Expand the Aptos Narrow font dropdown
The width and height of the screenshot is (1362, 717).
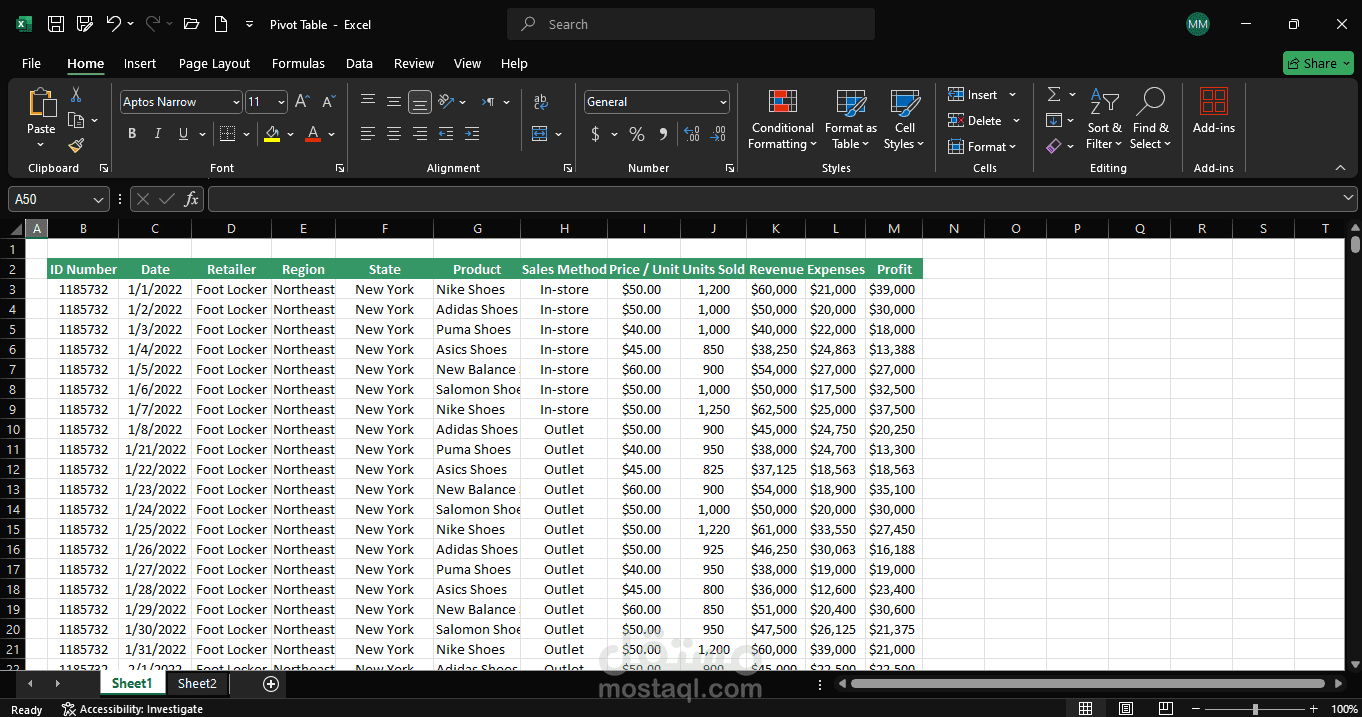(x=236, y=102)
